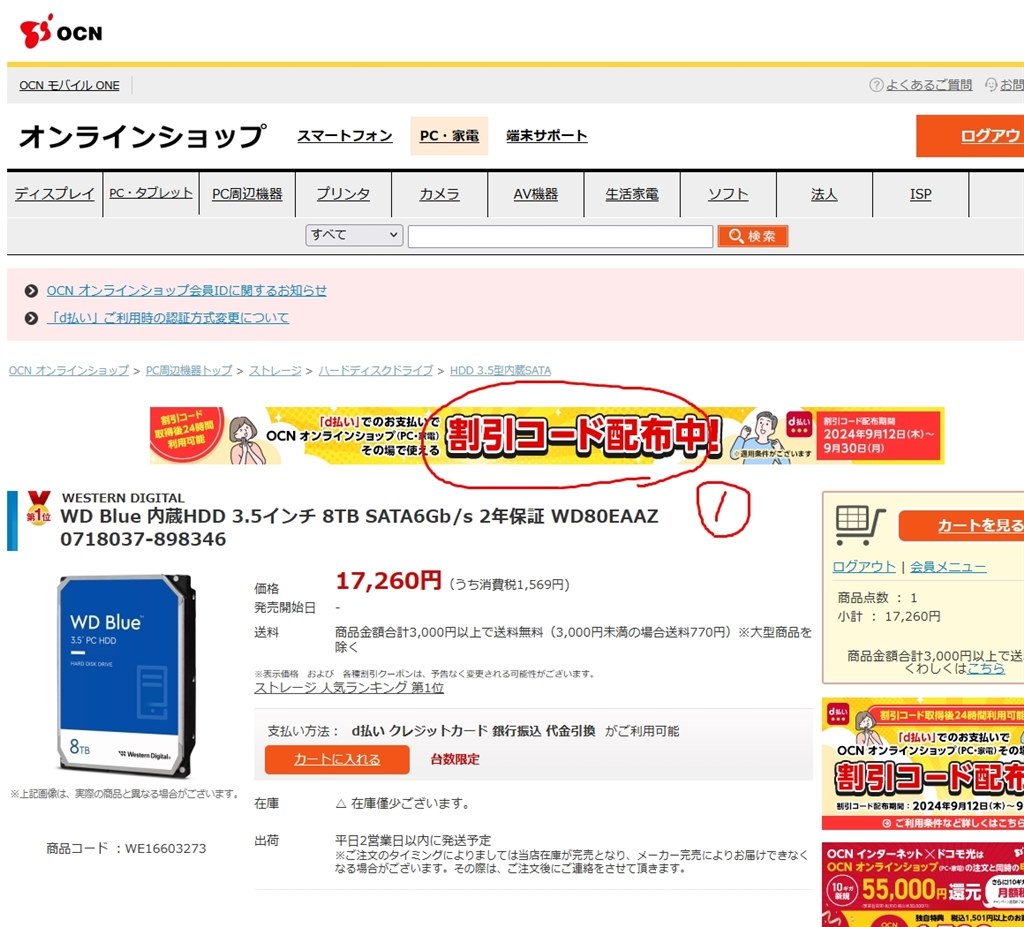
Task: Open 「d払い」認証方式変更 notice link
Action: pyautogui.click(x=168, y=318)
